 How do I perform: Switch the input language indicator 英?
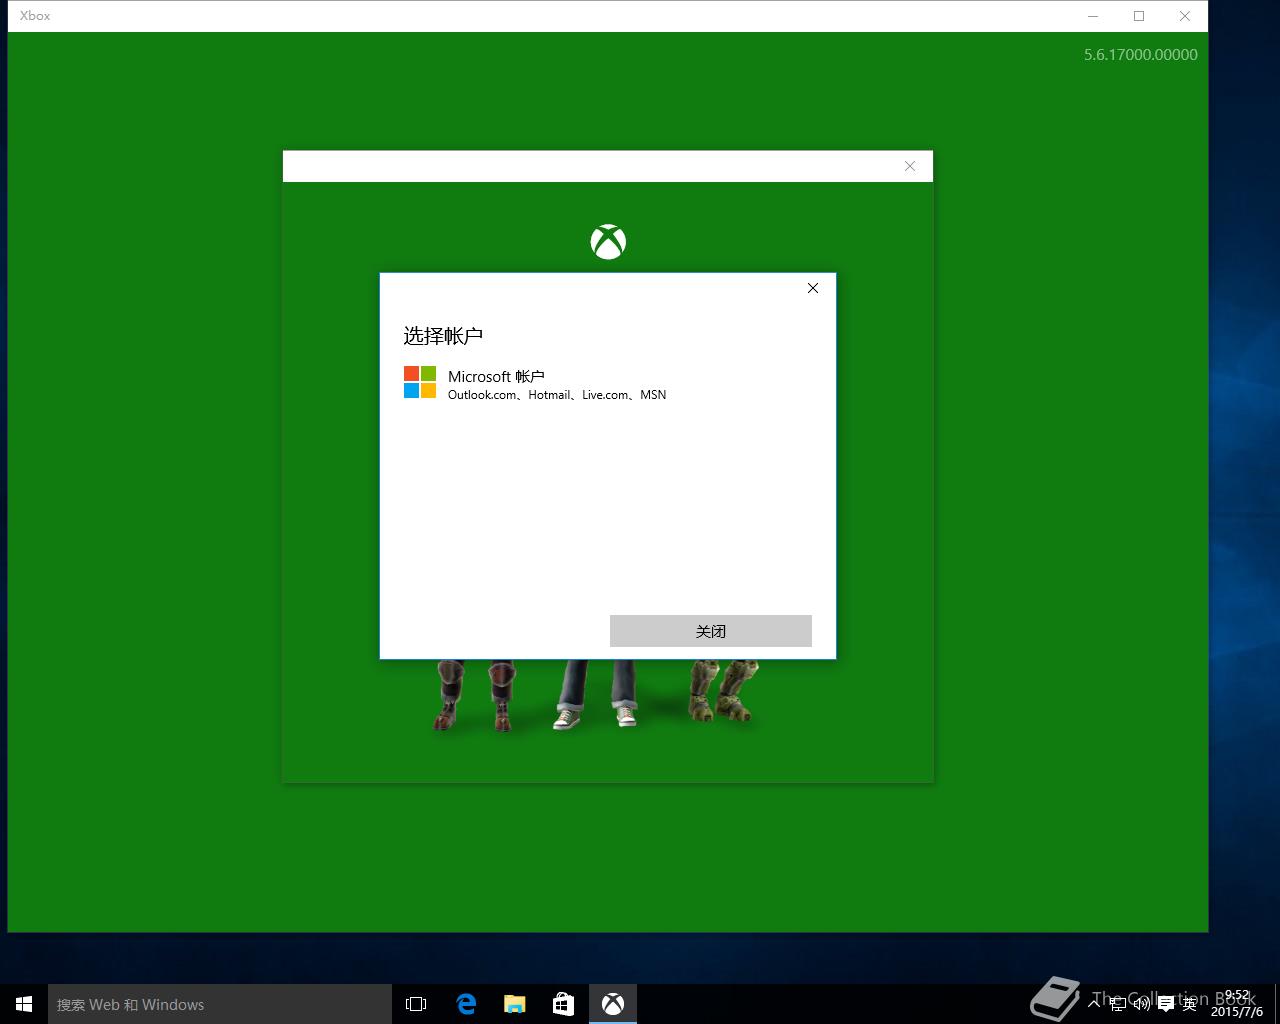(x=1189, y=1004)
